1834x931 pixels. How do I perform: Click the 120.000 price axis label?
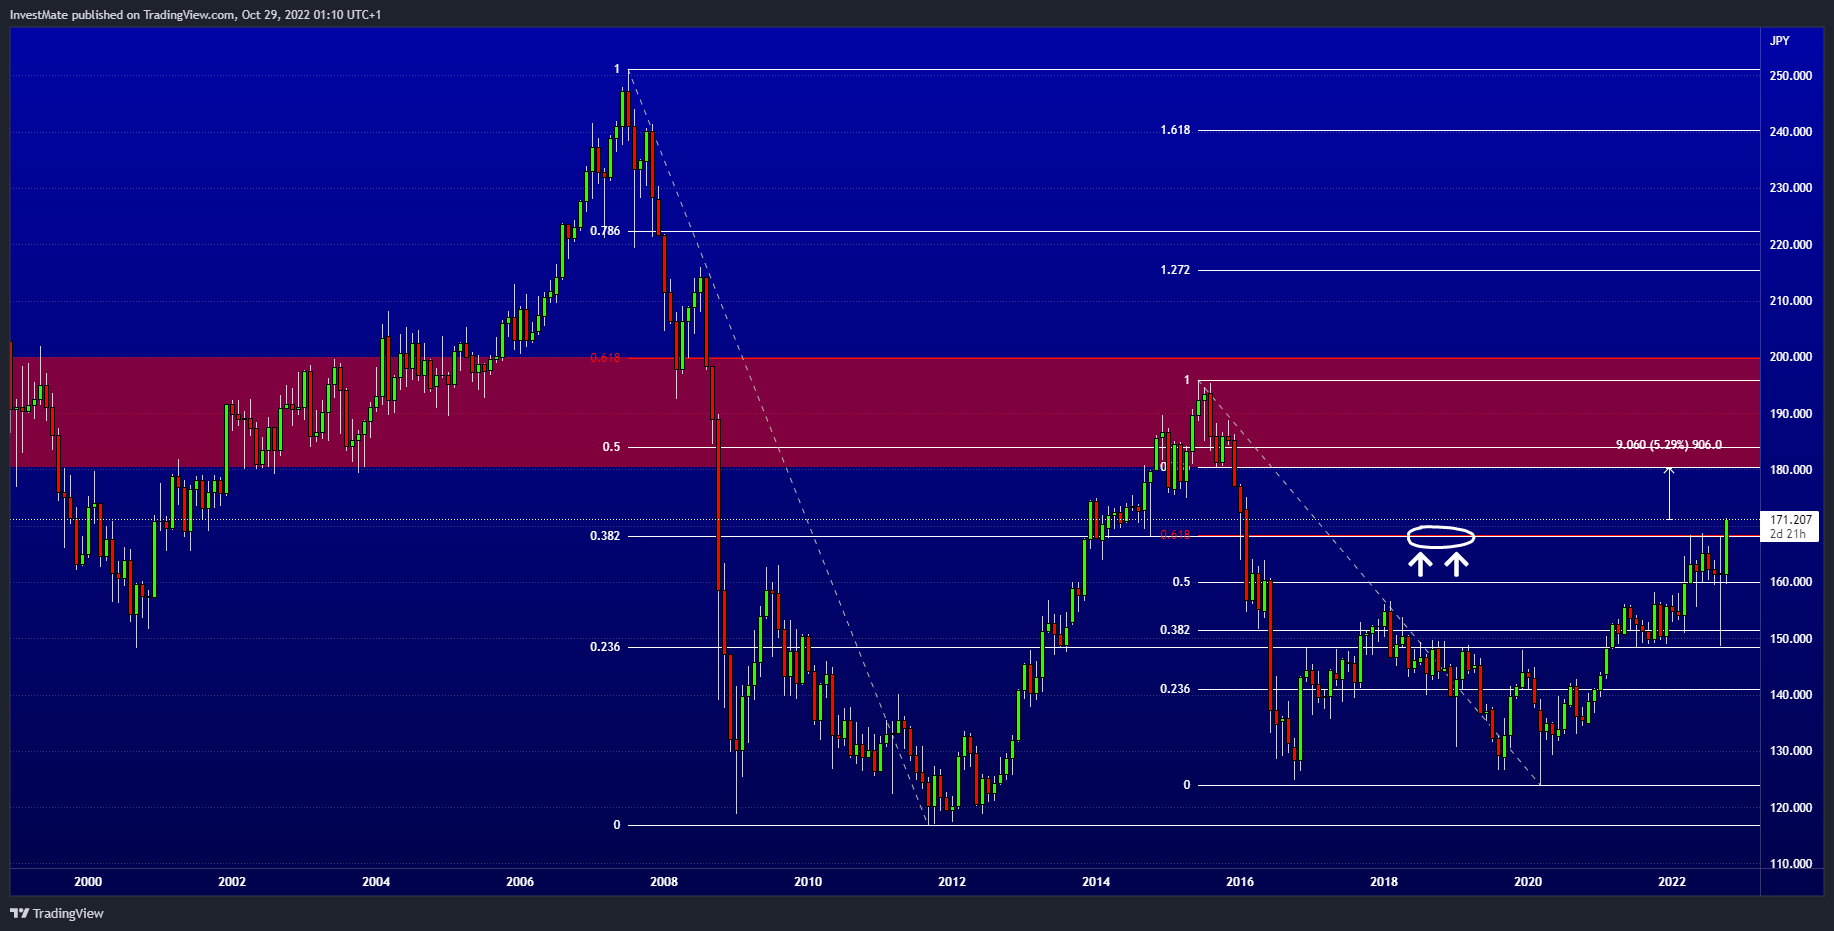pos(1790,808)
